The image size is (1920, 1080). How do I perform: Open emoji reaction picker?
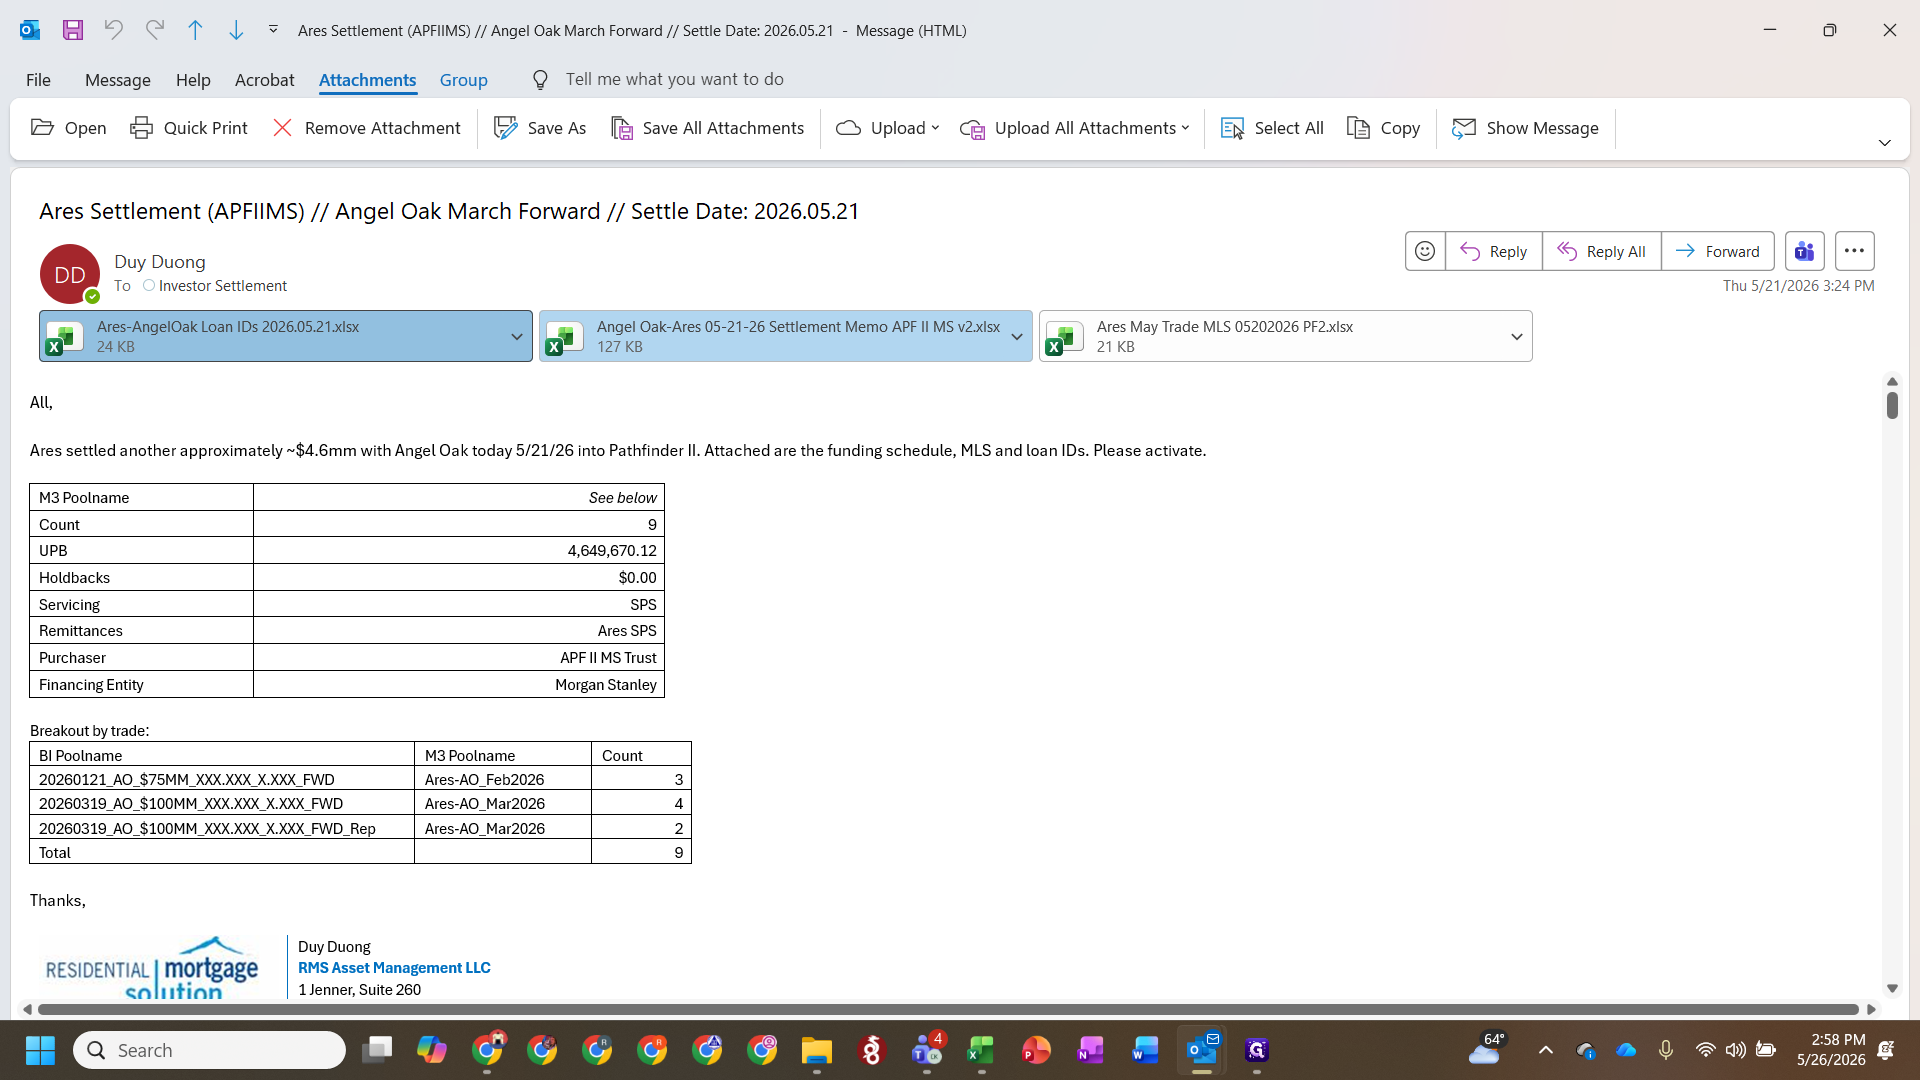(1425, 251)
